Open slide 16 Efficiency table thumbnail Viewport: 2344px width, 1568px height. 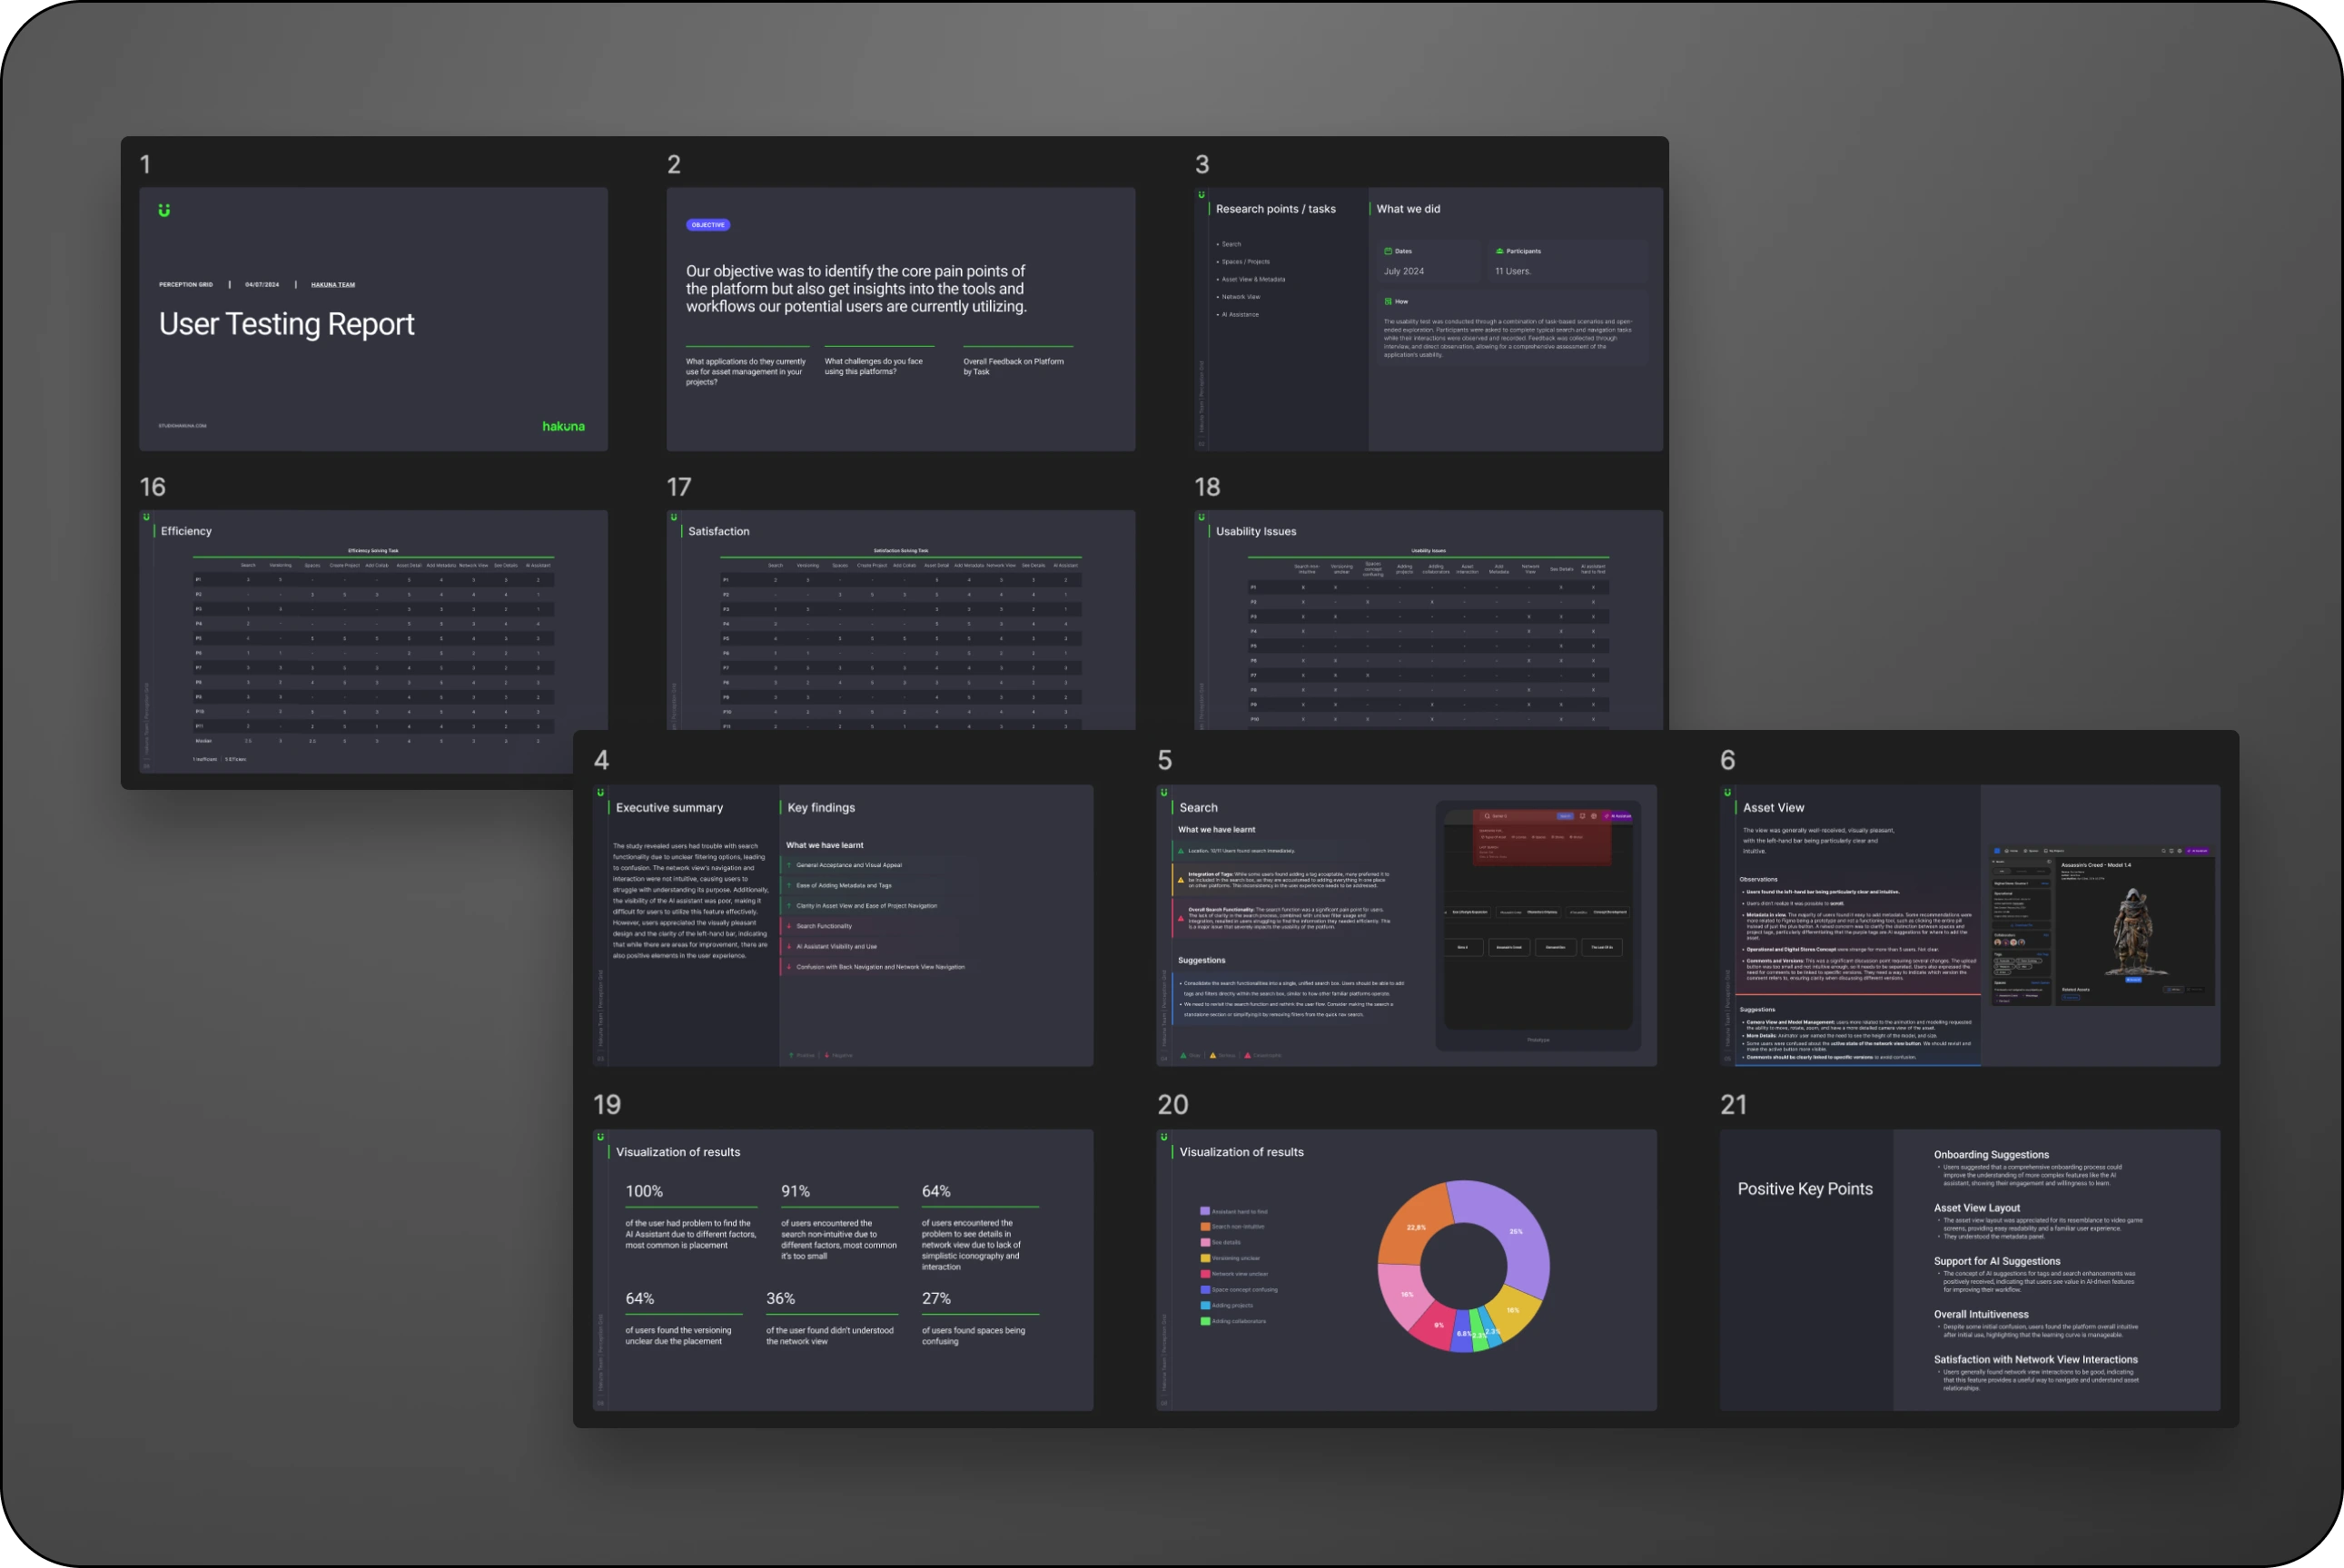373,641
